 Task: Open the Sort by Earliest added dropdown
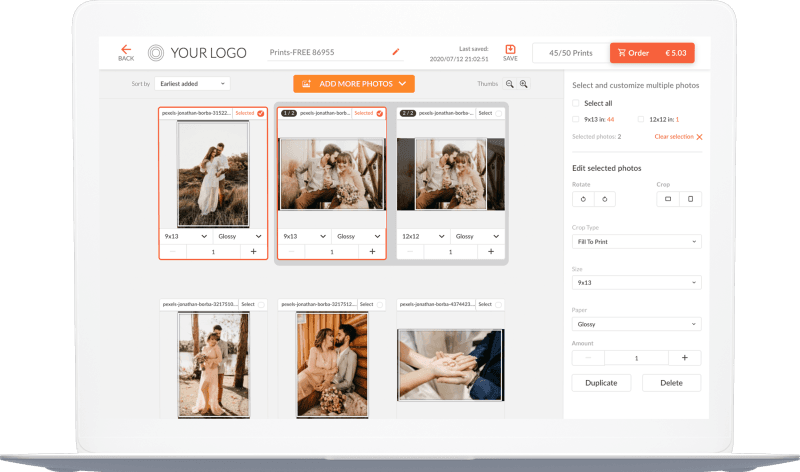coord(194,84)
